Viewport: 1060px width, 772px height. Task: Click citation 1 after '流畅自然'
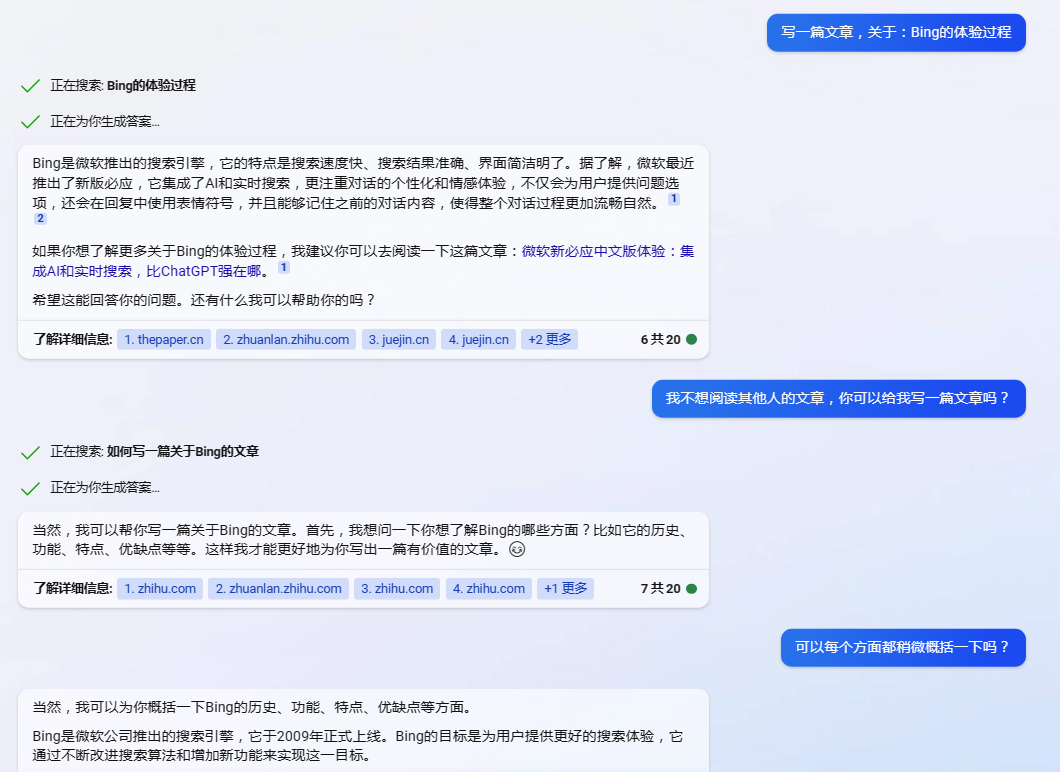(x=674, y=199)
